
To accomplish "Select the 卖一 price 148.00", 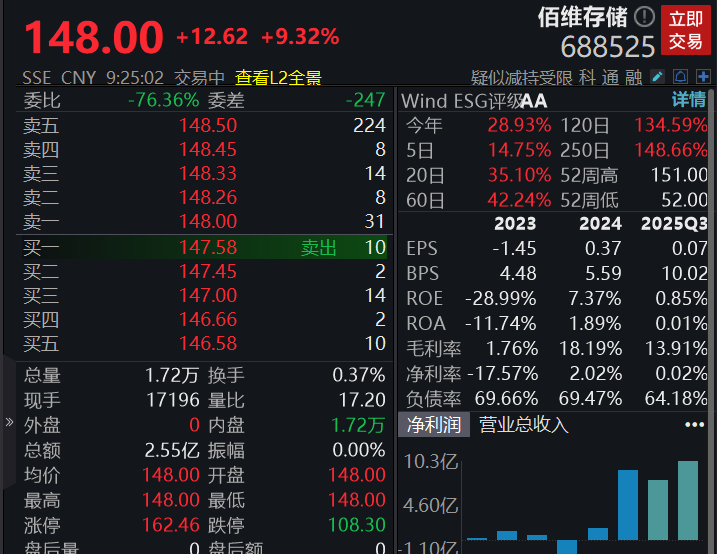I will [x=208, y=222].
